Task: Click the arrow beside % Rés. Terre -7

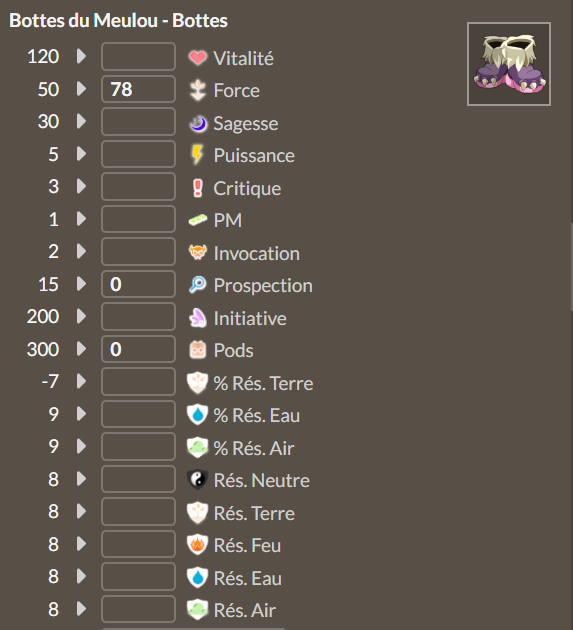Action: click(82, 381)
